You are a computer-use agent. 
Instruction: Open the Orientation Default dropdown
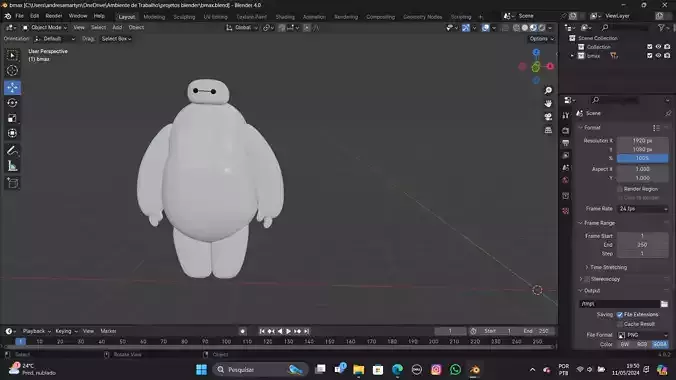55,39
